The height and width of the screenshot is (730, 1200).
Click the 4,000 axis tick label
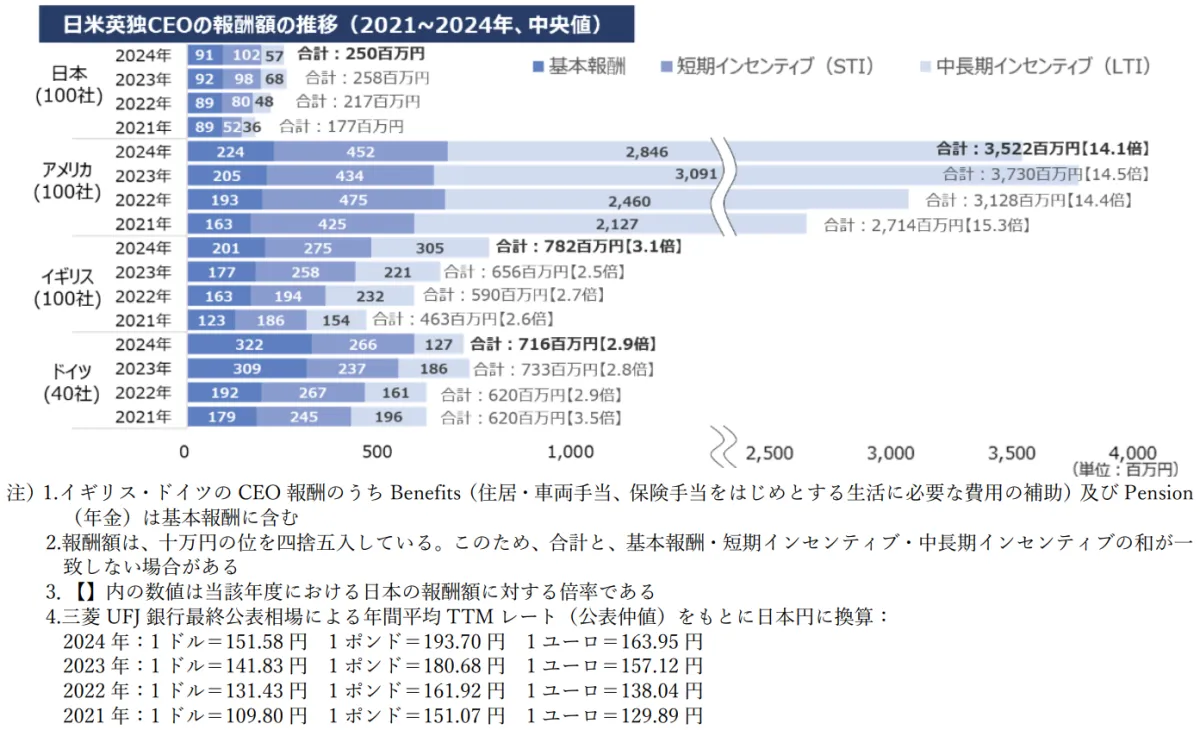(x=1134, y=452)
